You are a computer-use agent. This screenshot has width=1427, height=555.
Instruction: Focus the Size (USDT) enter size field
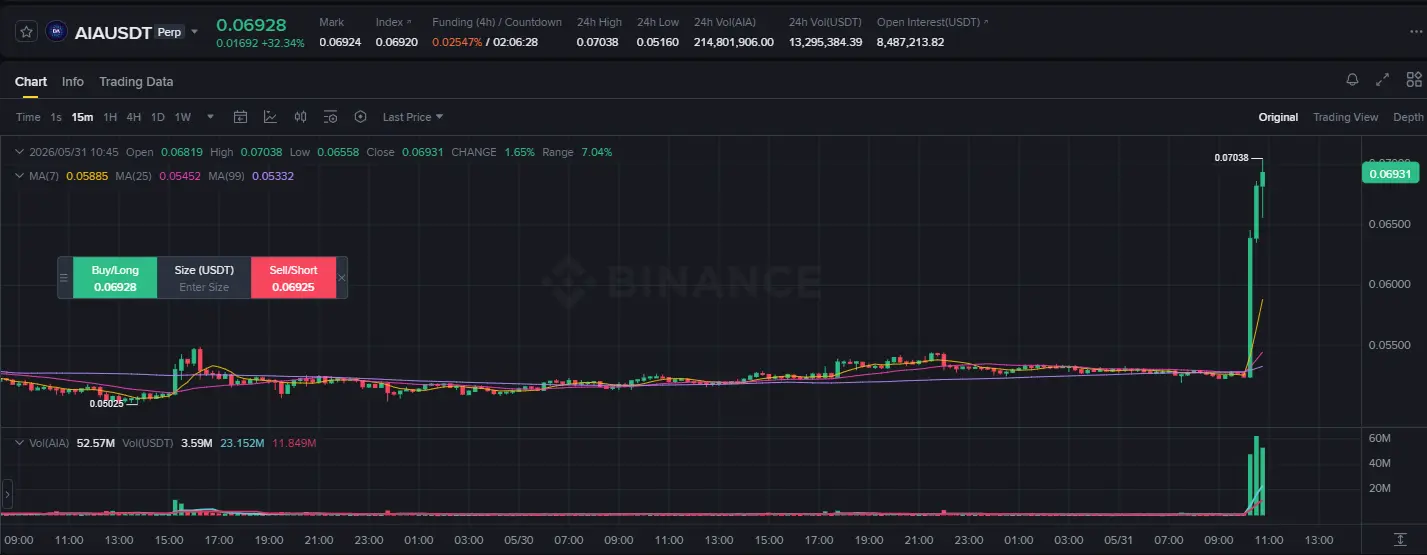click(x=204, y=287)
